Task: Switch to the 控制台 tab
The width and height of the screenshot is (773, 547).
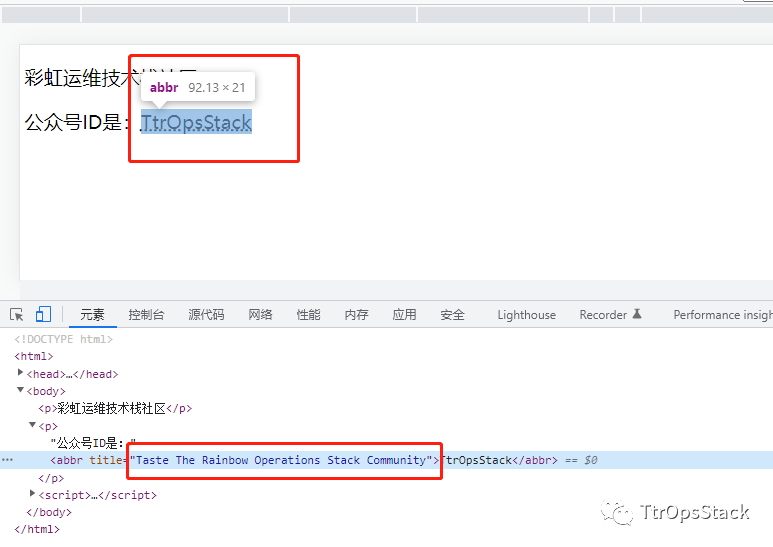Action: pyautogui.click(x=146, y=314)
